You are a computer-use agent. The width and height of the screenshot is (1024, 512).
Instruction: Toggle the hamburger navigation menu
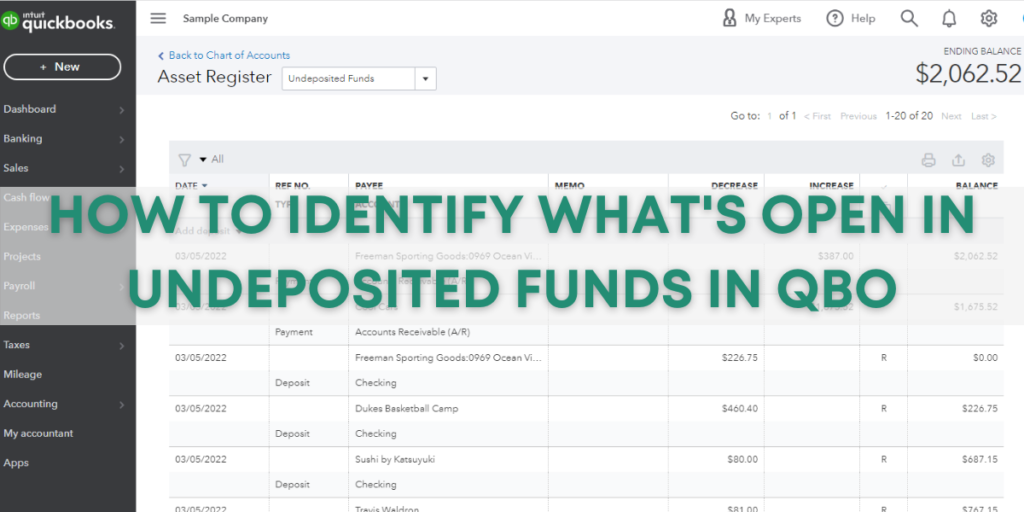pos(158,18)
